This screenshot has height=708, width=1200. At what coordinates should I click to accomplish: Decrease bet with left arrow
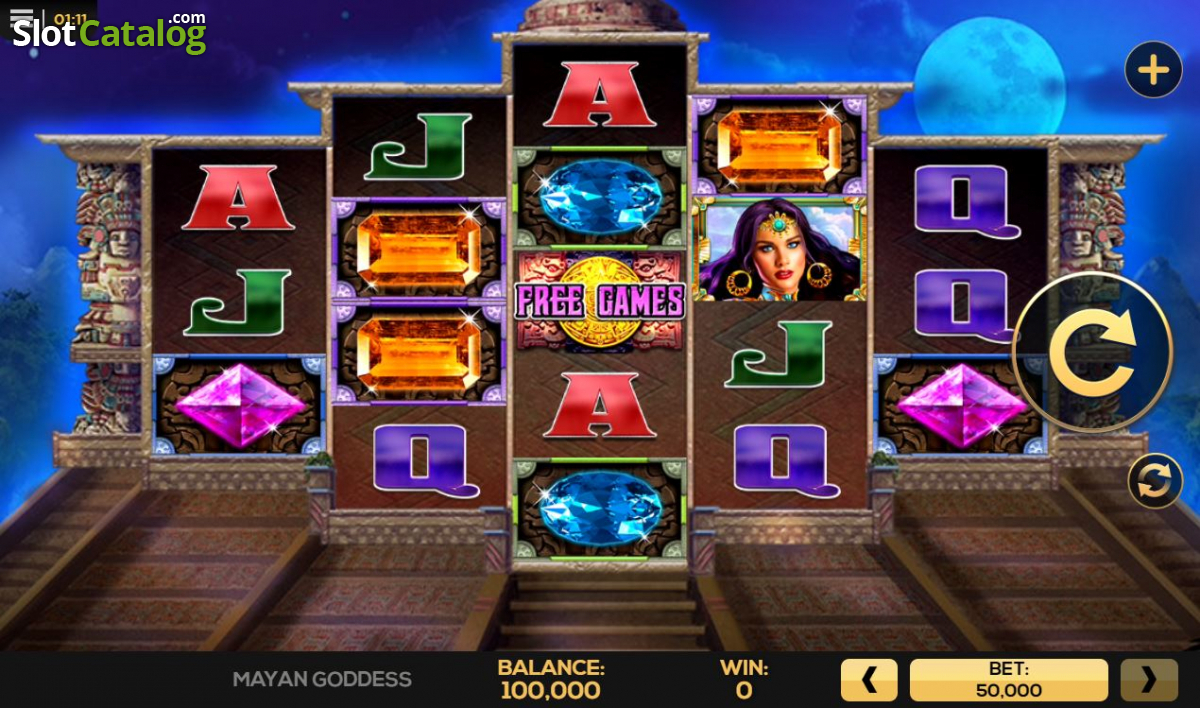coord(869,680)
